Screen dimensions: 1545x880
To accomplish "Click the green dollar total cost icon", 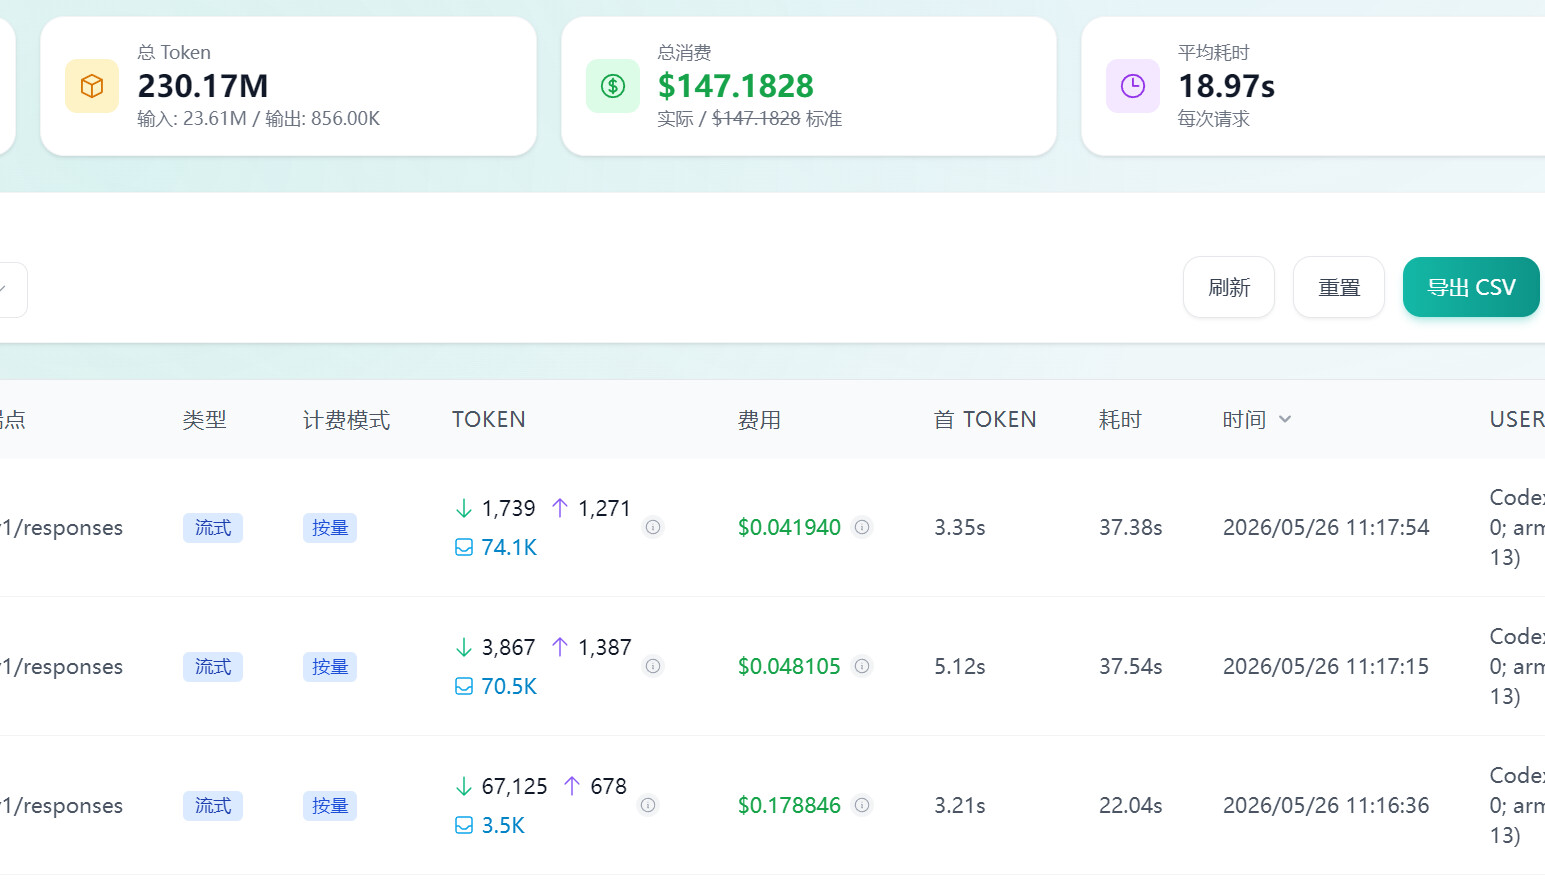I will tap(613, 86).
